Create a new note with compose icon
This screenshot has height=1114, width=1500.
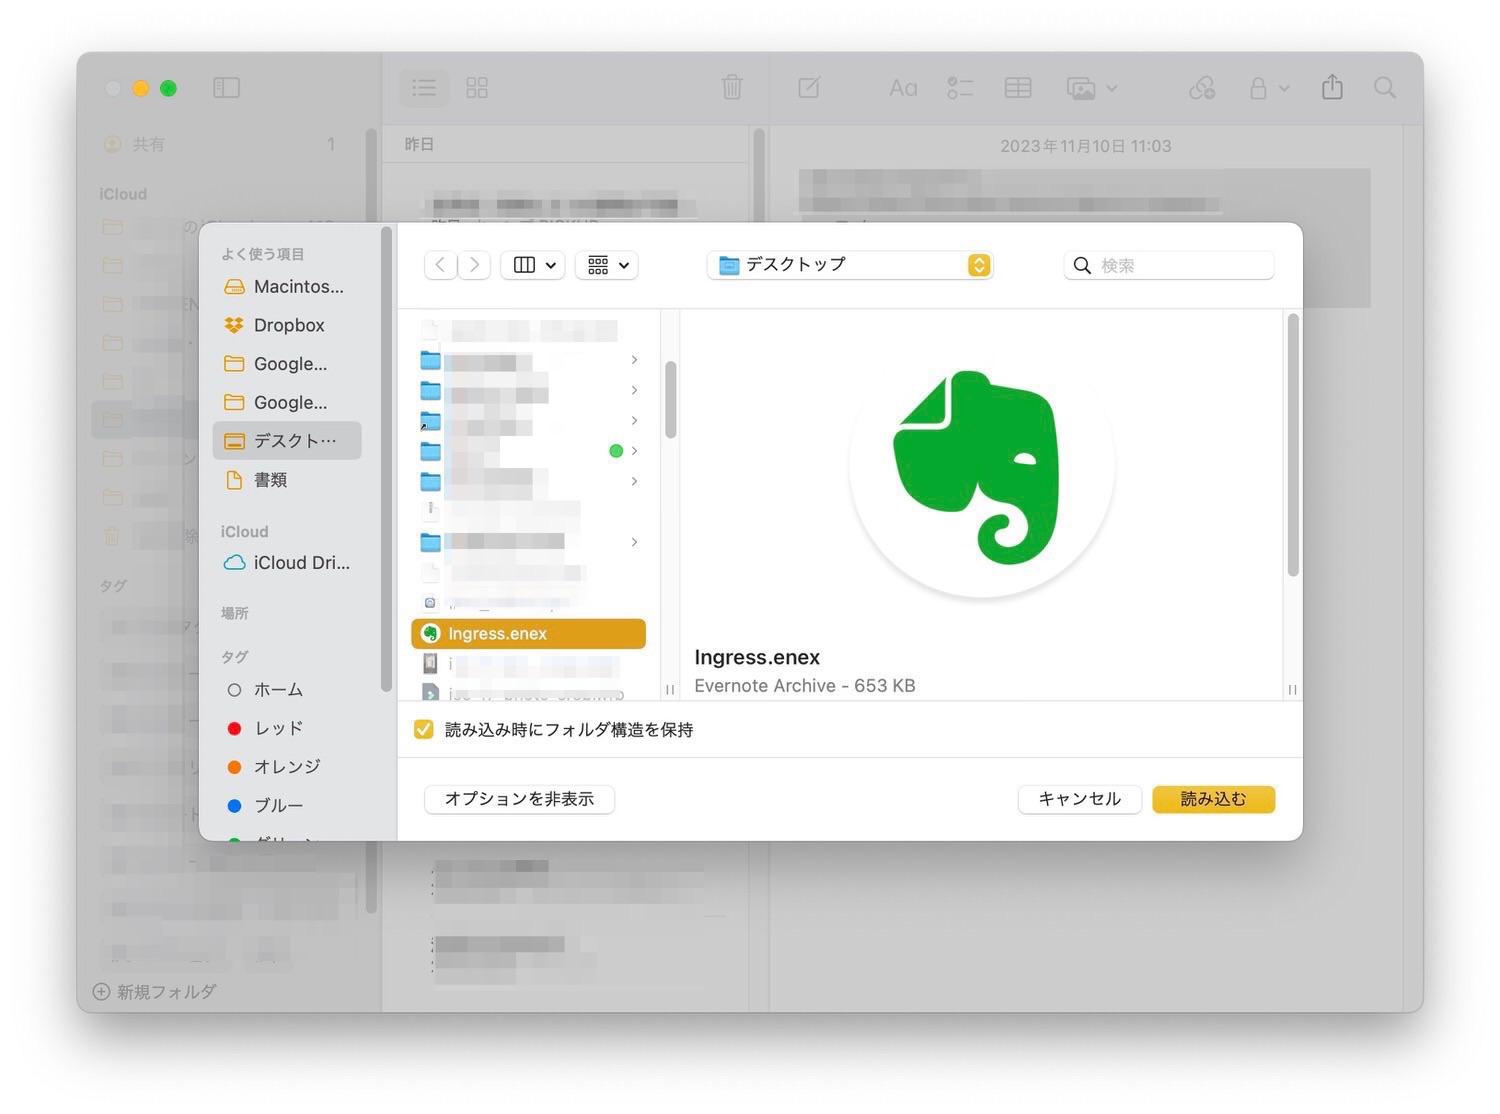[x=809, y=88]
